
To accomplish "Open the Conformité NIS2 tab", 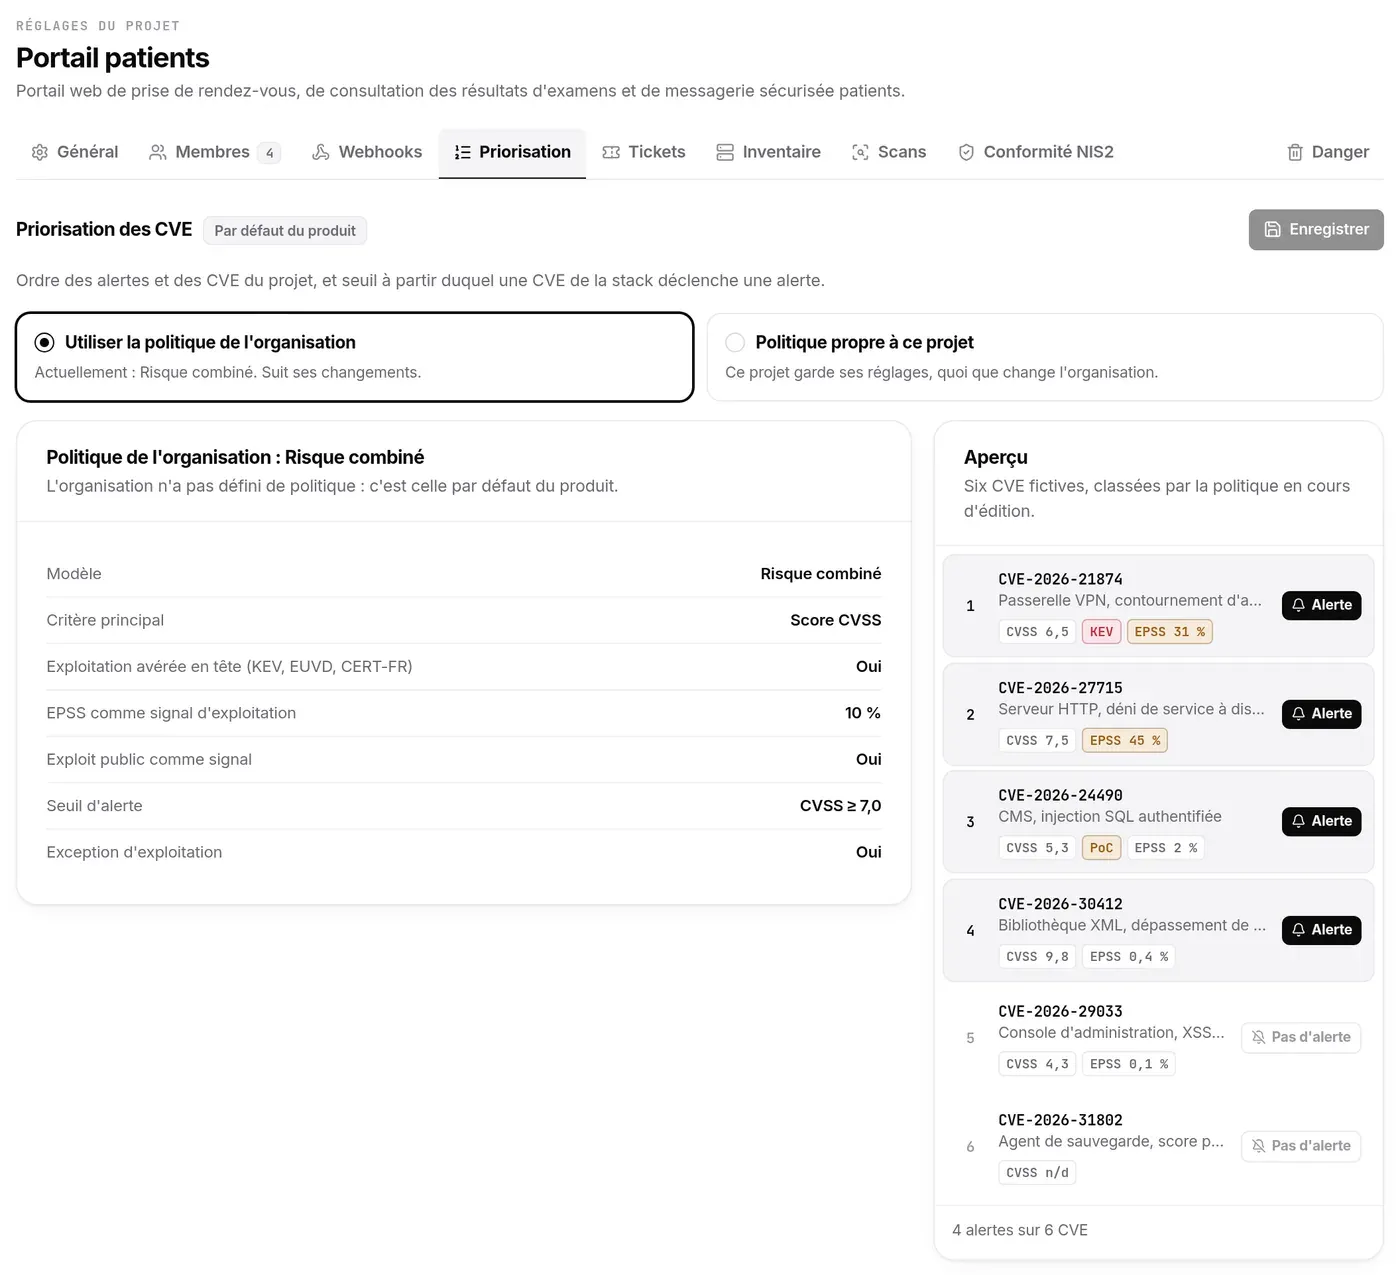I will [1036, 152].
